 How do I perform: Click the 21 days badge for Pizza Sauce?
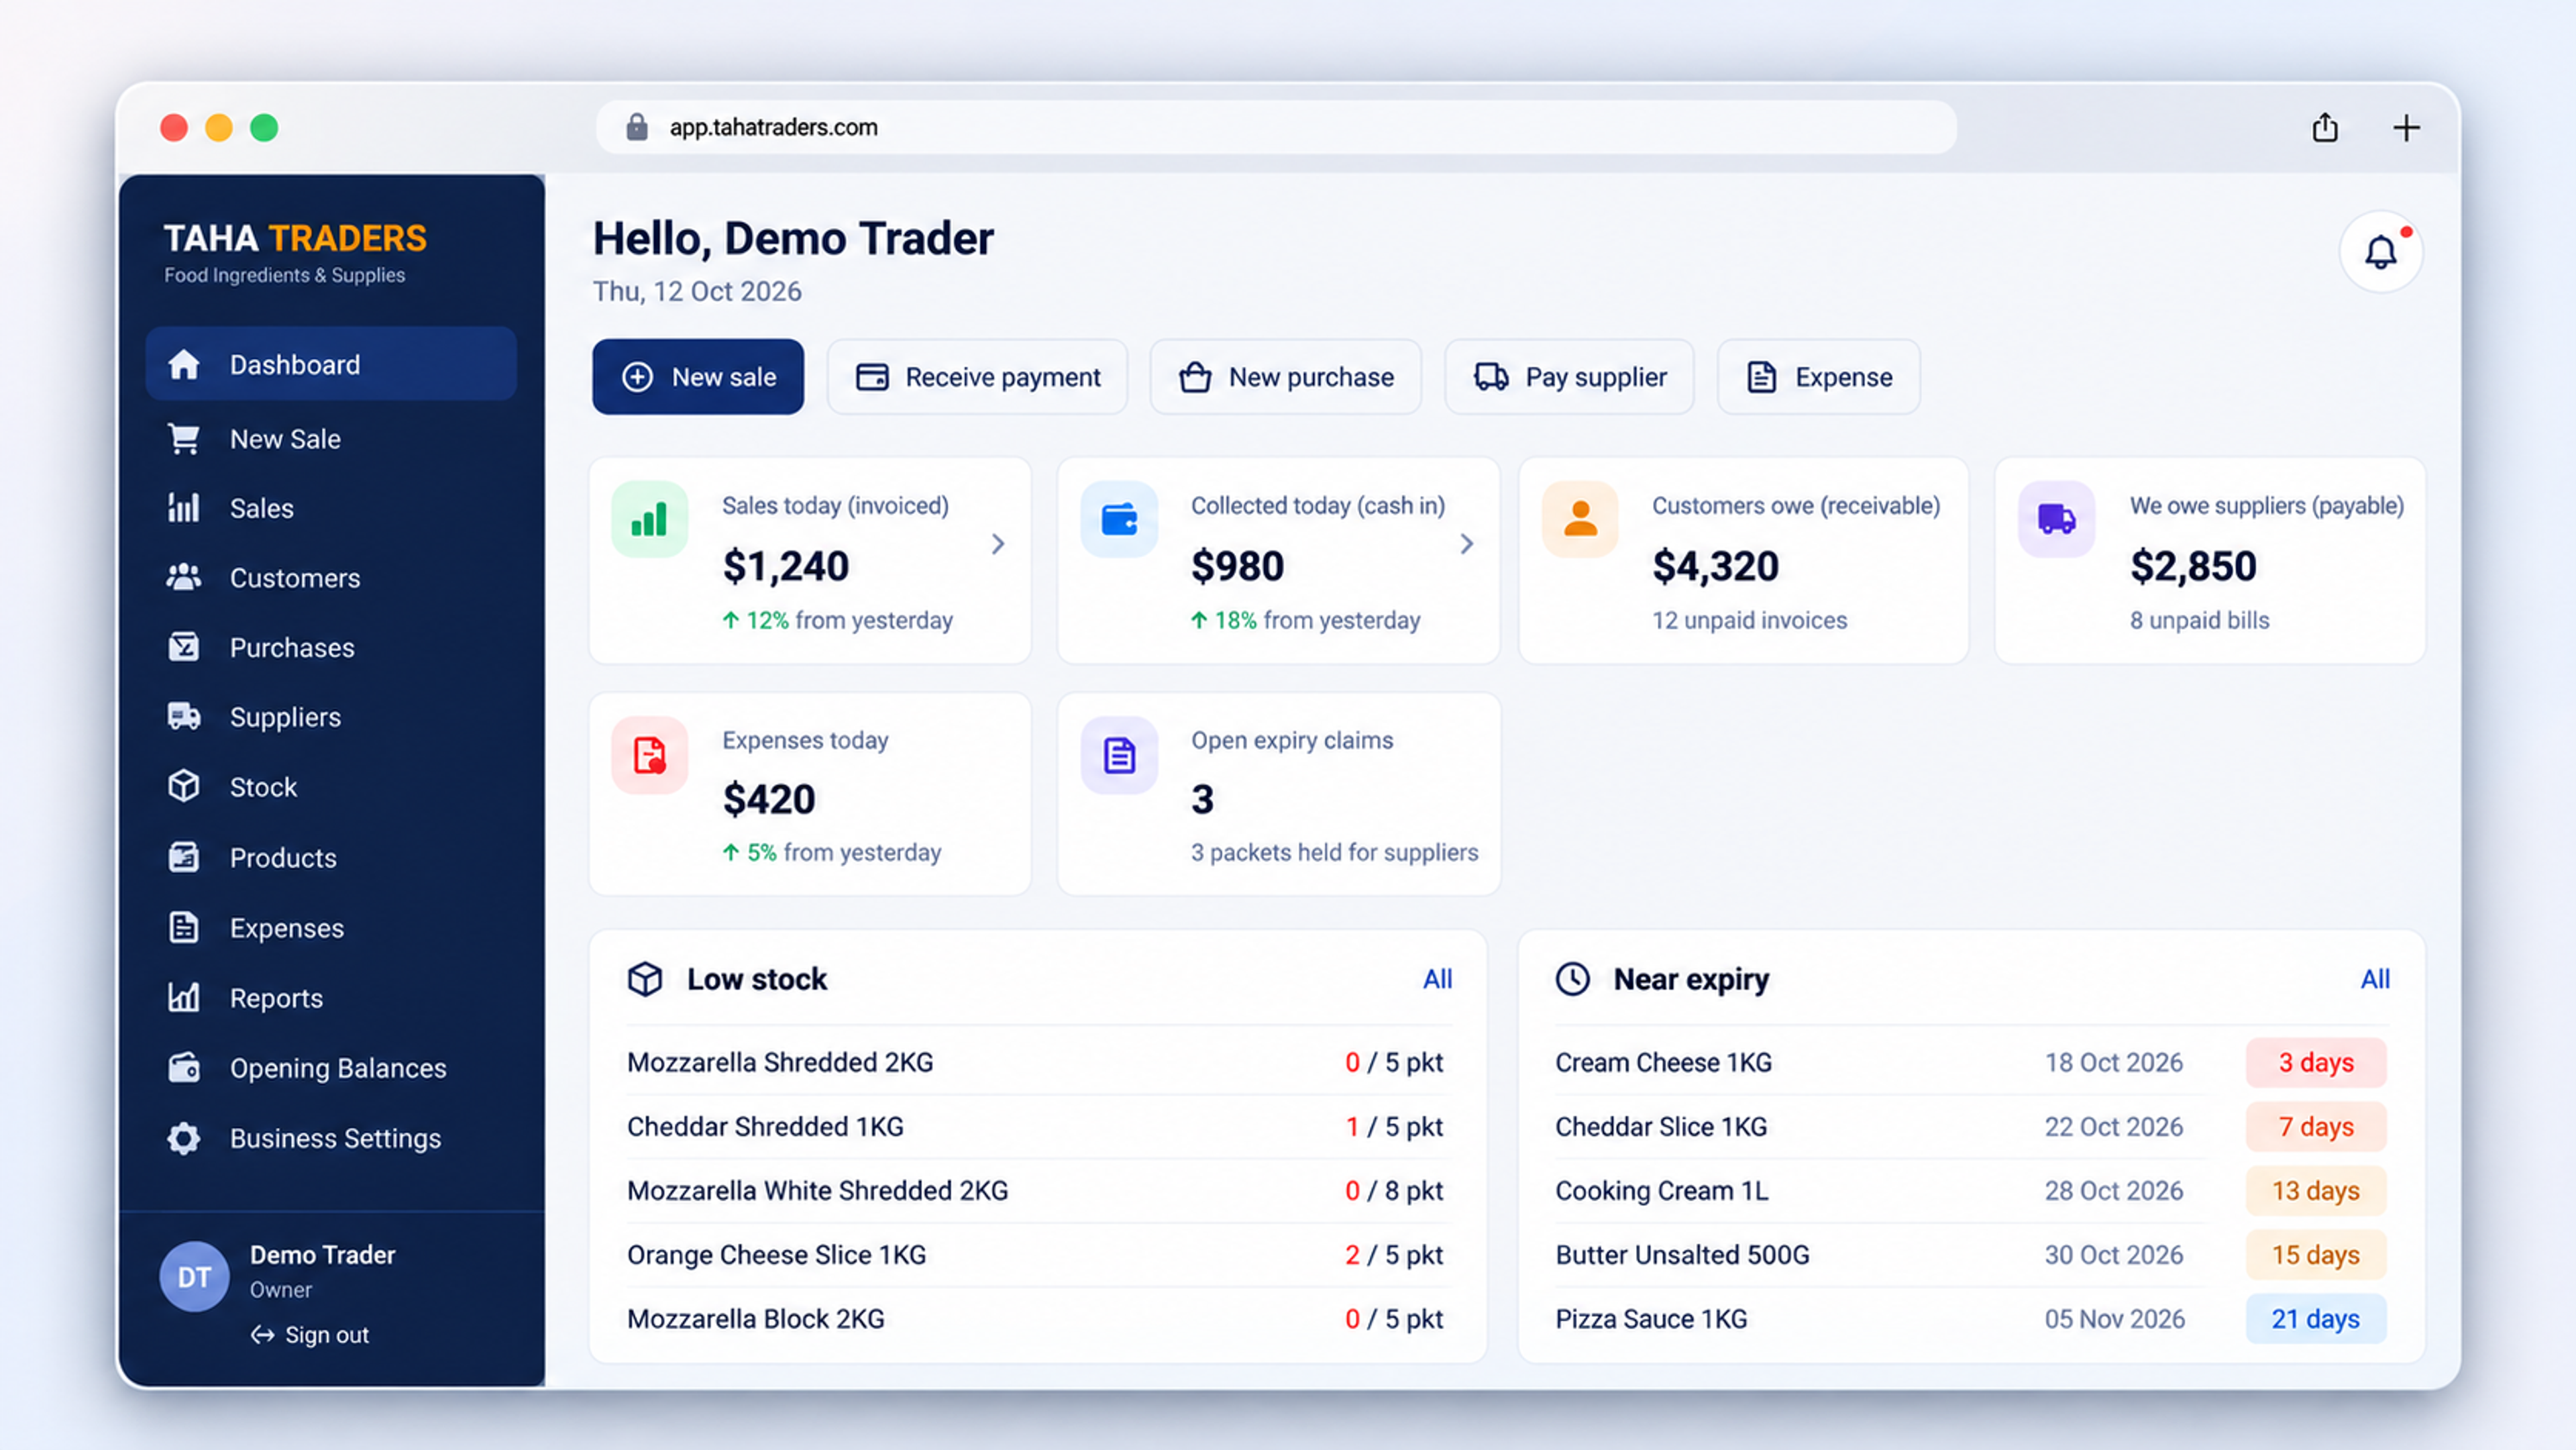point(2315,1319)
